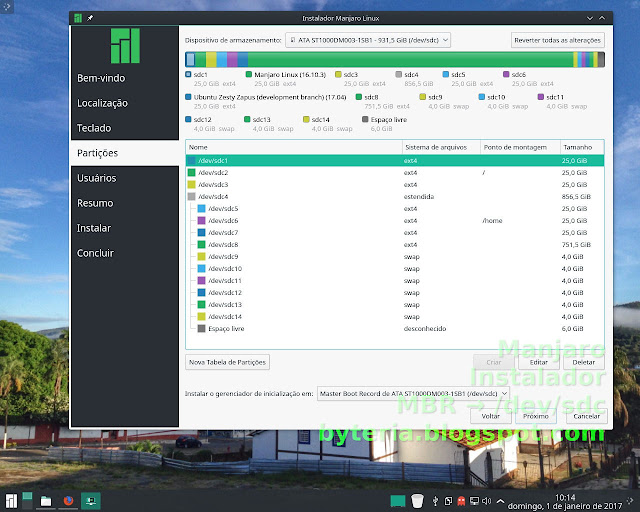640x512 pixels.
Task: Select the /dev/sdc10 swap row
Action: click(x=395, y=269)
